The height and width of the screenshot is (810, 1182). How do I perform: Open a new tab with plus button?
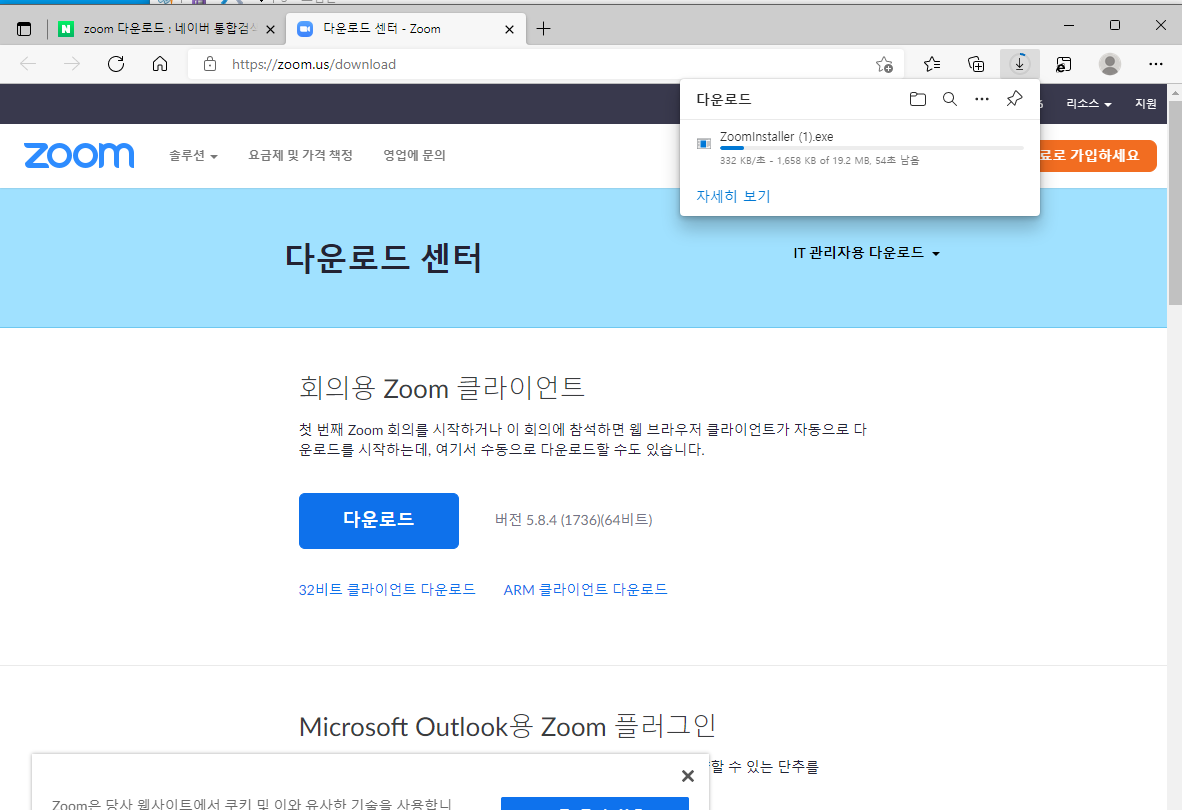[x=544, y=29]
